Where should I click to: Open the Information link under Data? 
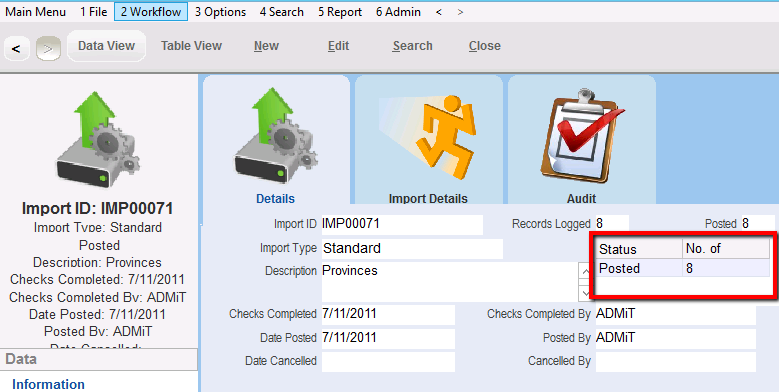click(x=48, y=384)
